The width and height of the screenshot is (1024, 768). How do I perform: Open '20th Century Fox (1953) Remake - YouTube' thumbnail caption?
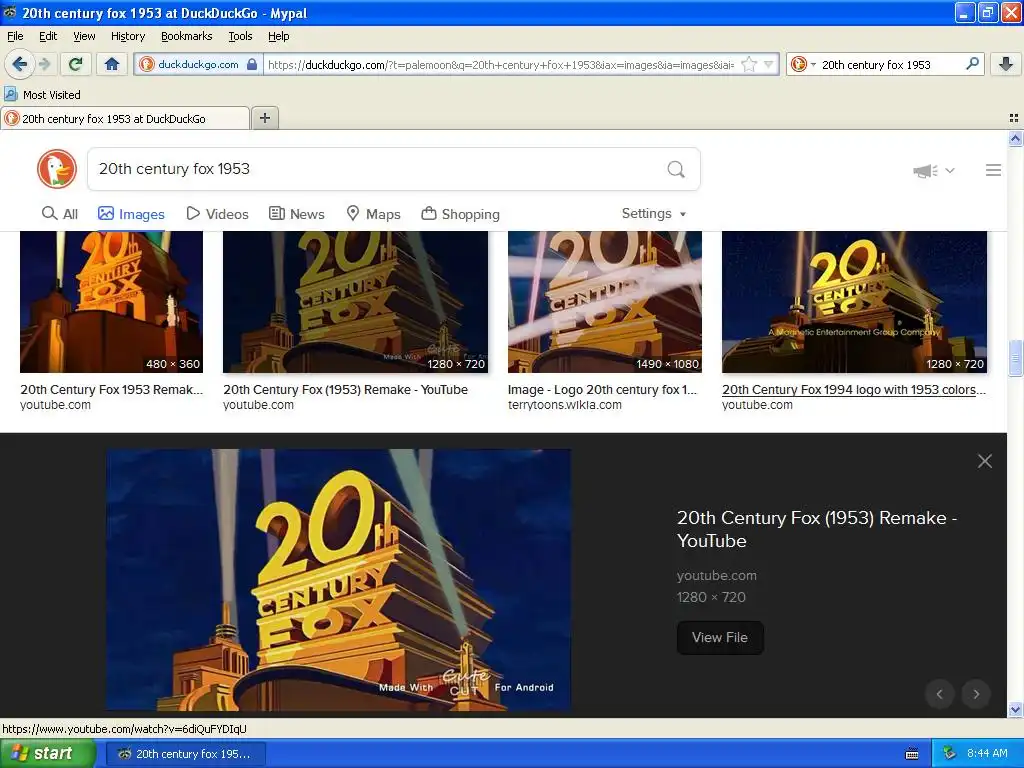[345, 389]
